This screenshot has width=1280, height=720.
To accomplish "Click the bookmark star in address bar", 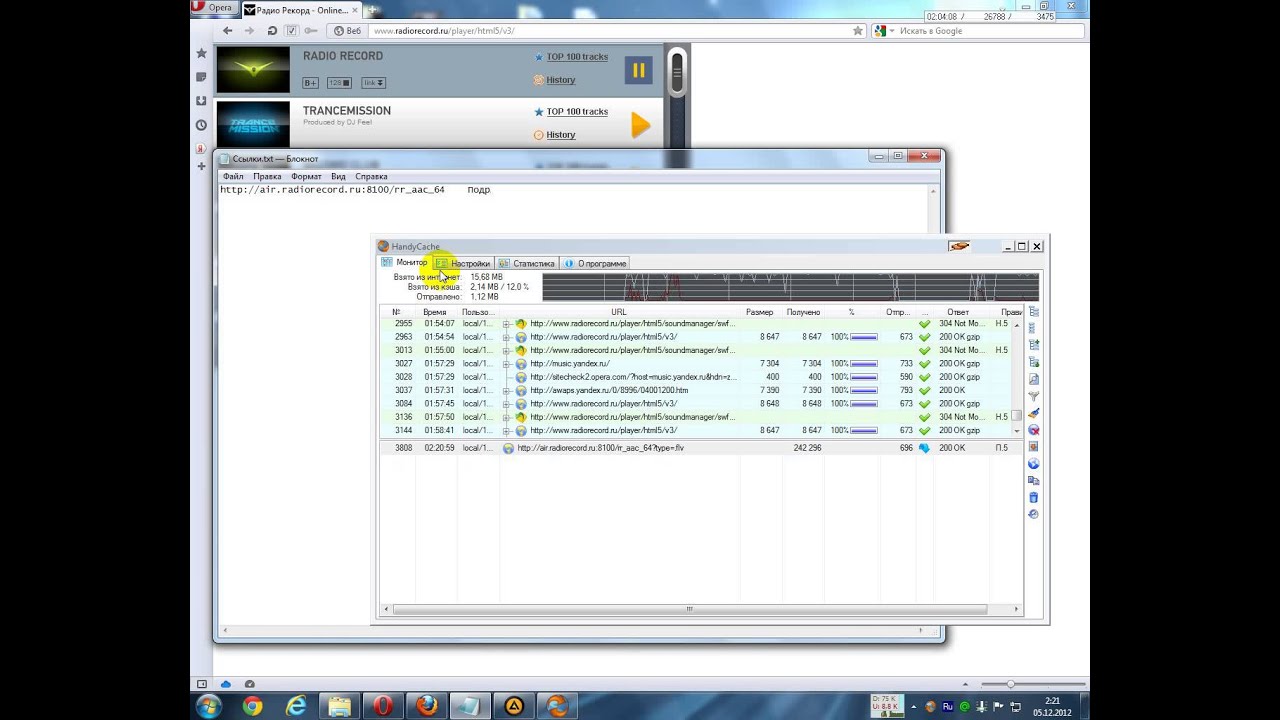I will pos(857,31).
